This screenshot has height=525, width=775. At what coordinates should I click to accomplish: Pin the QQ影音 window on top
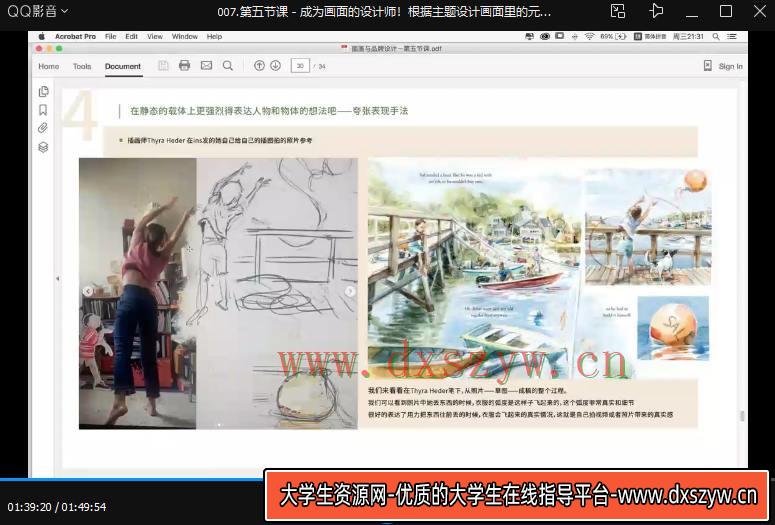pos(655,11)
